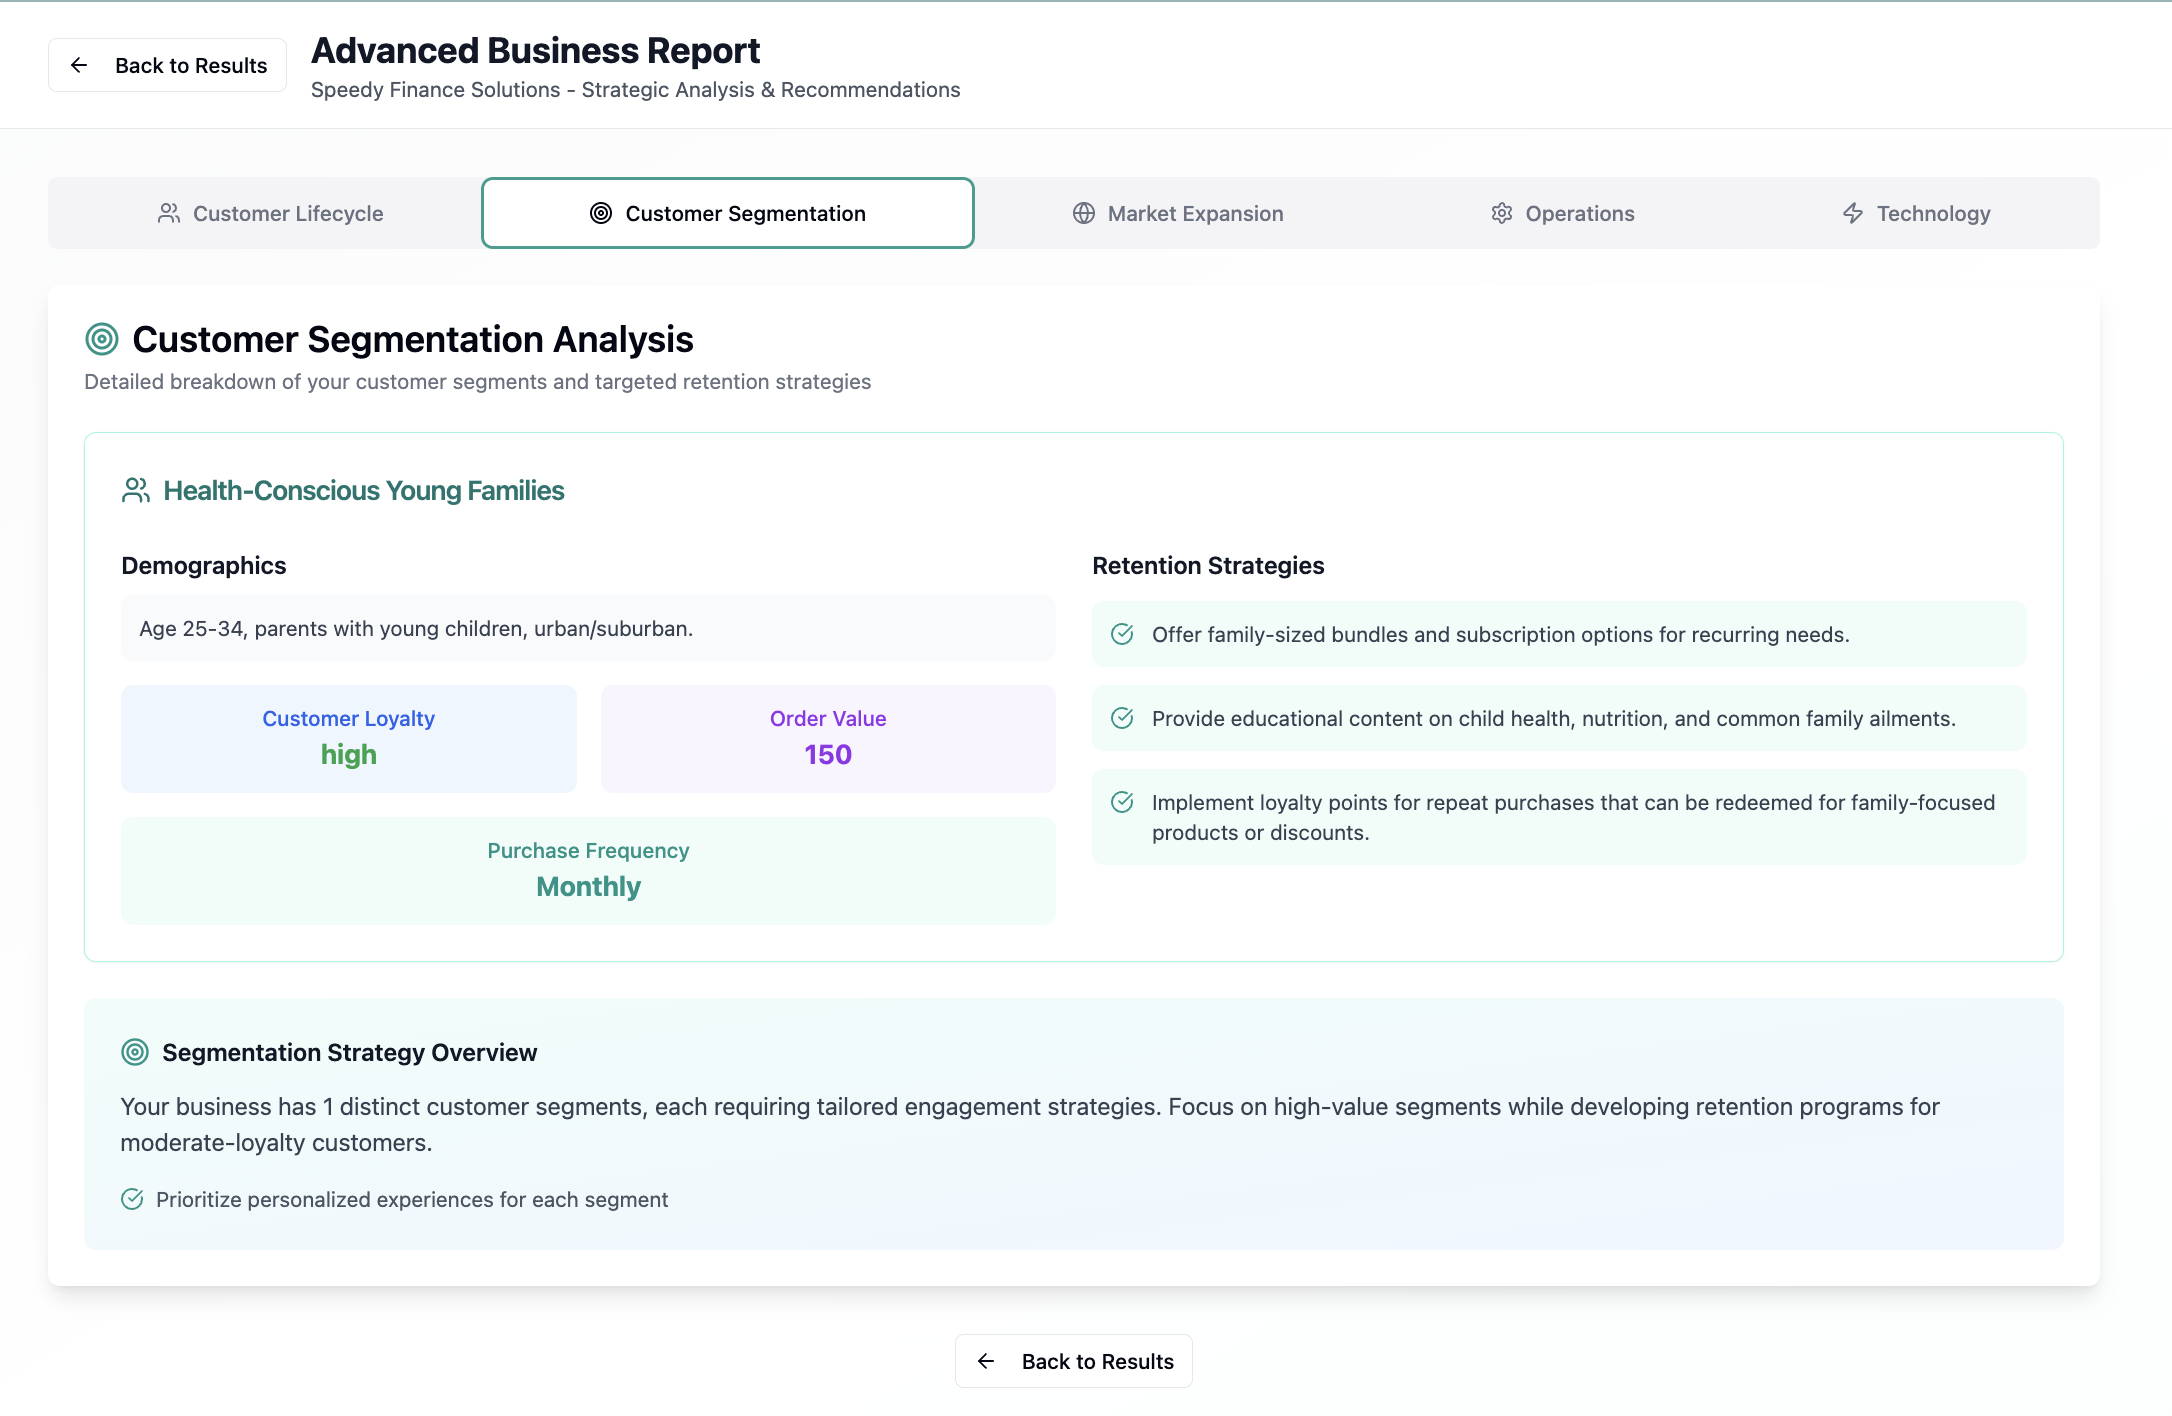Click check-circle beside loyalty points strategy

click(1122, 802)
